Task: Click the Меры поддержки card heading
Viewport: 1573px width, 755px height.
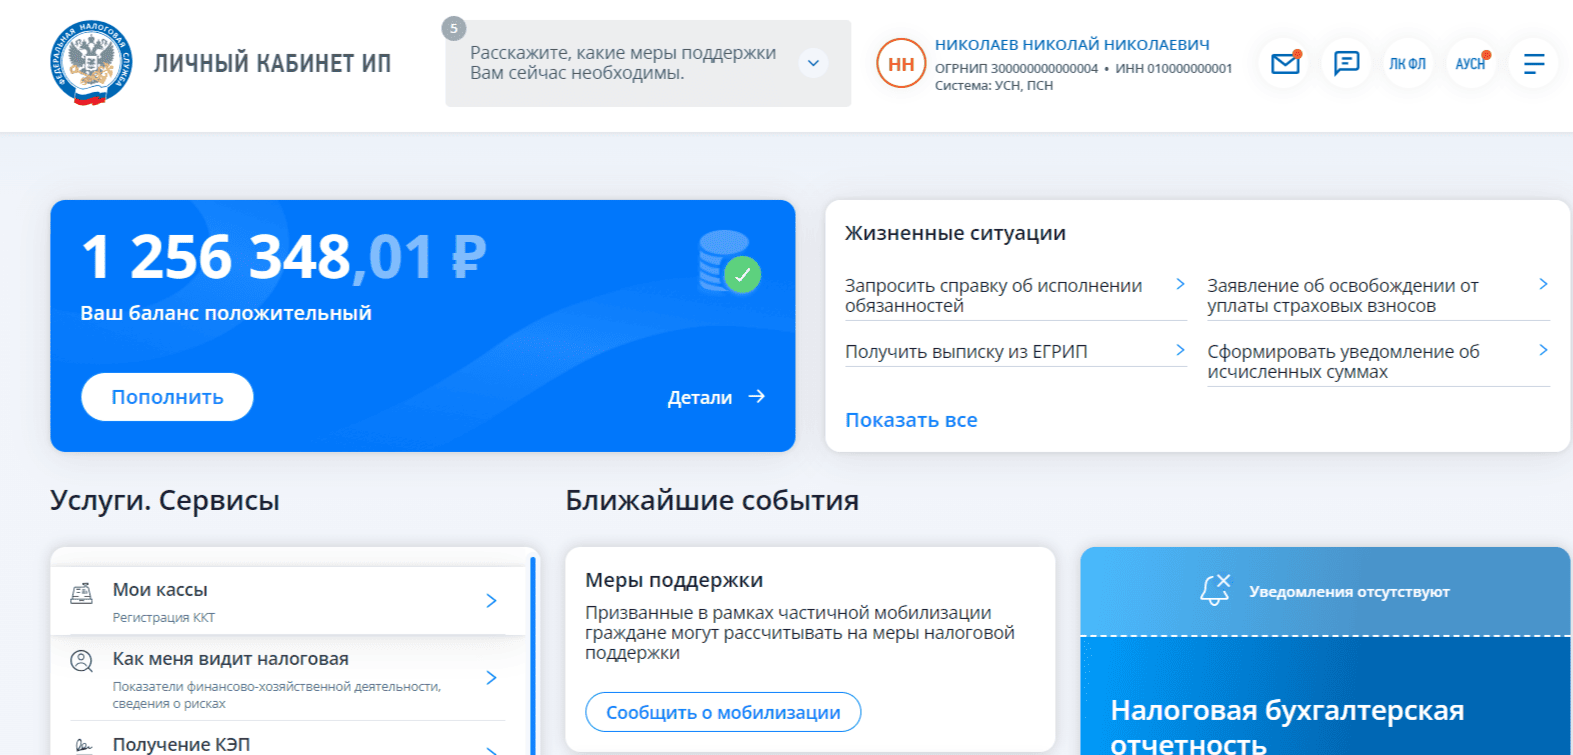Action: coord(674,580)
